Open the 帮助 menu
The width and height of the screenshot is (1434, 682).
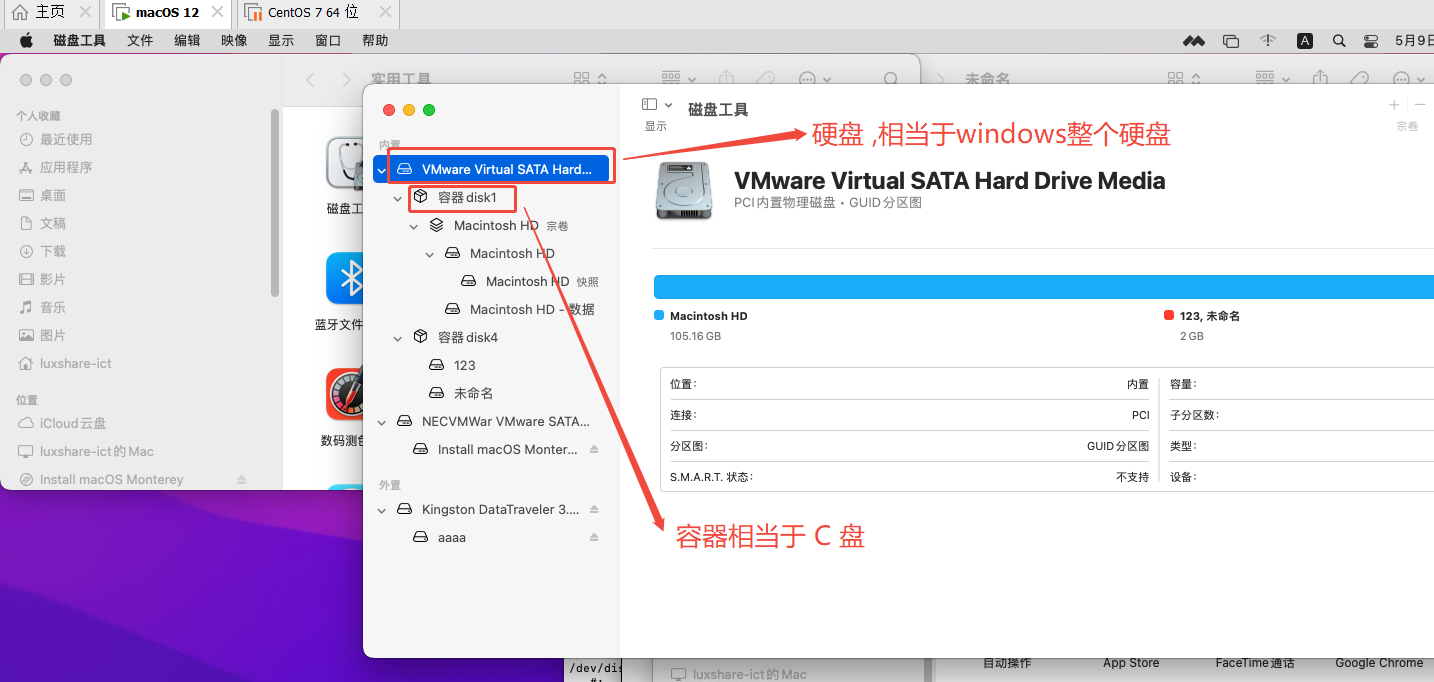pos(375,41)
